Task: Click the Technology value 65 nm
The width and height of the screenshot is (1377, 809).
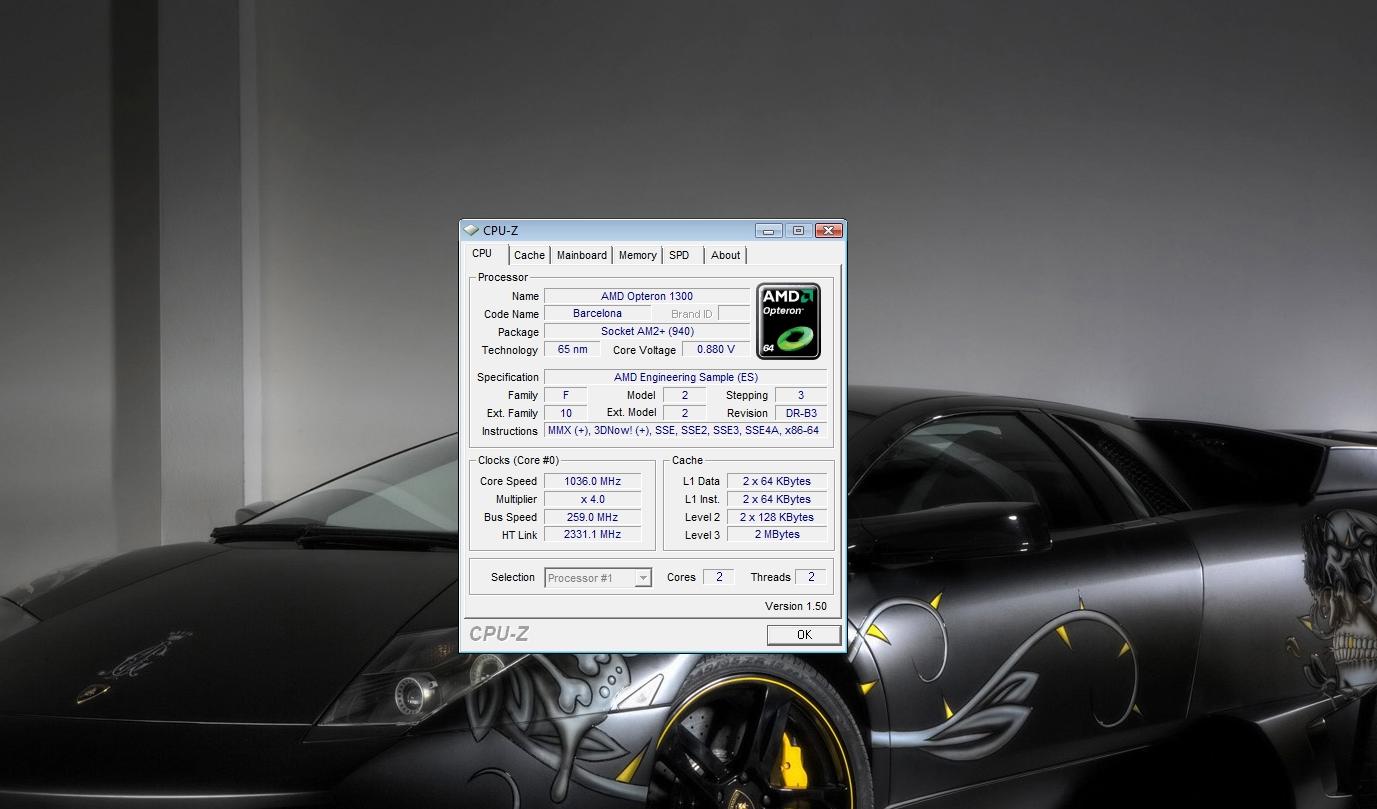Action: coord(572,350)
